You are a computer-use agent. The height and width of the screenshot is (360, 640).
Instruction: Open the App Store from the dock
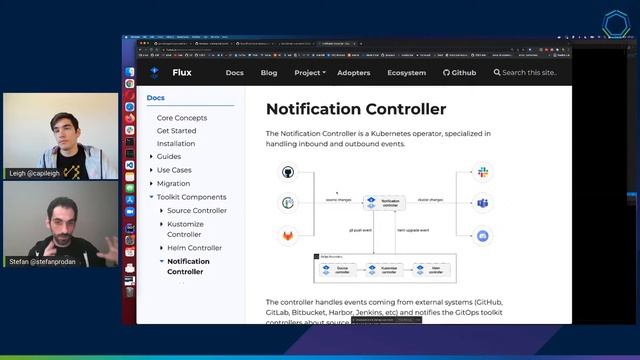[130, 200]
